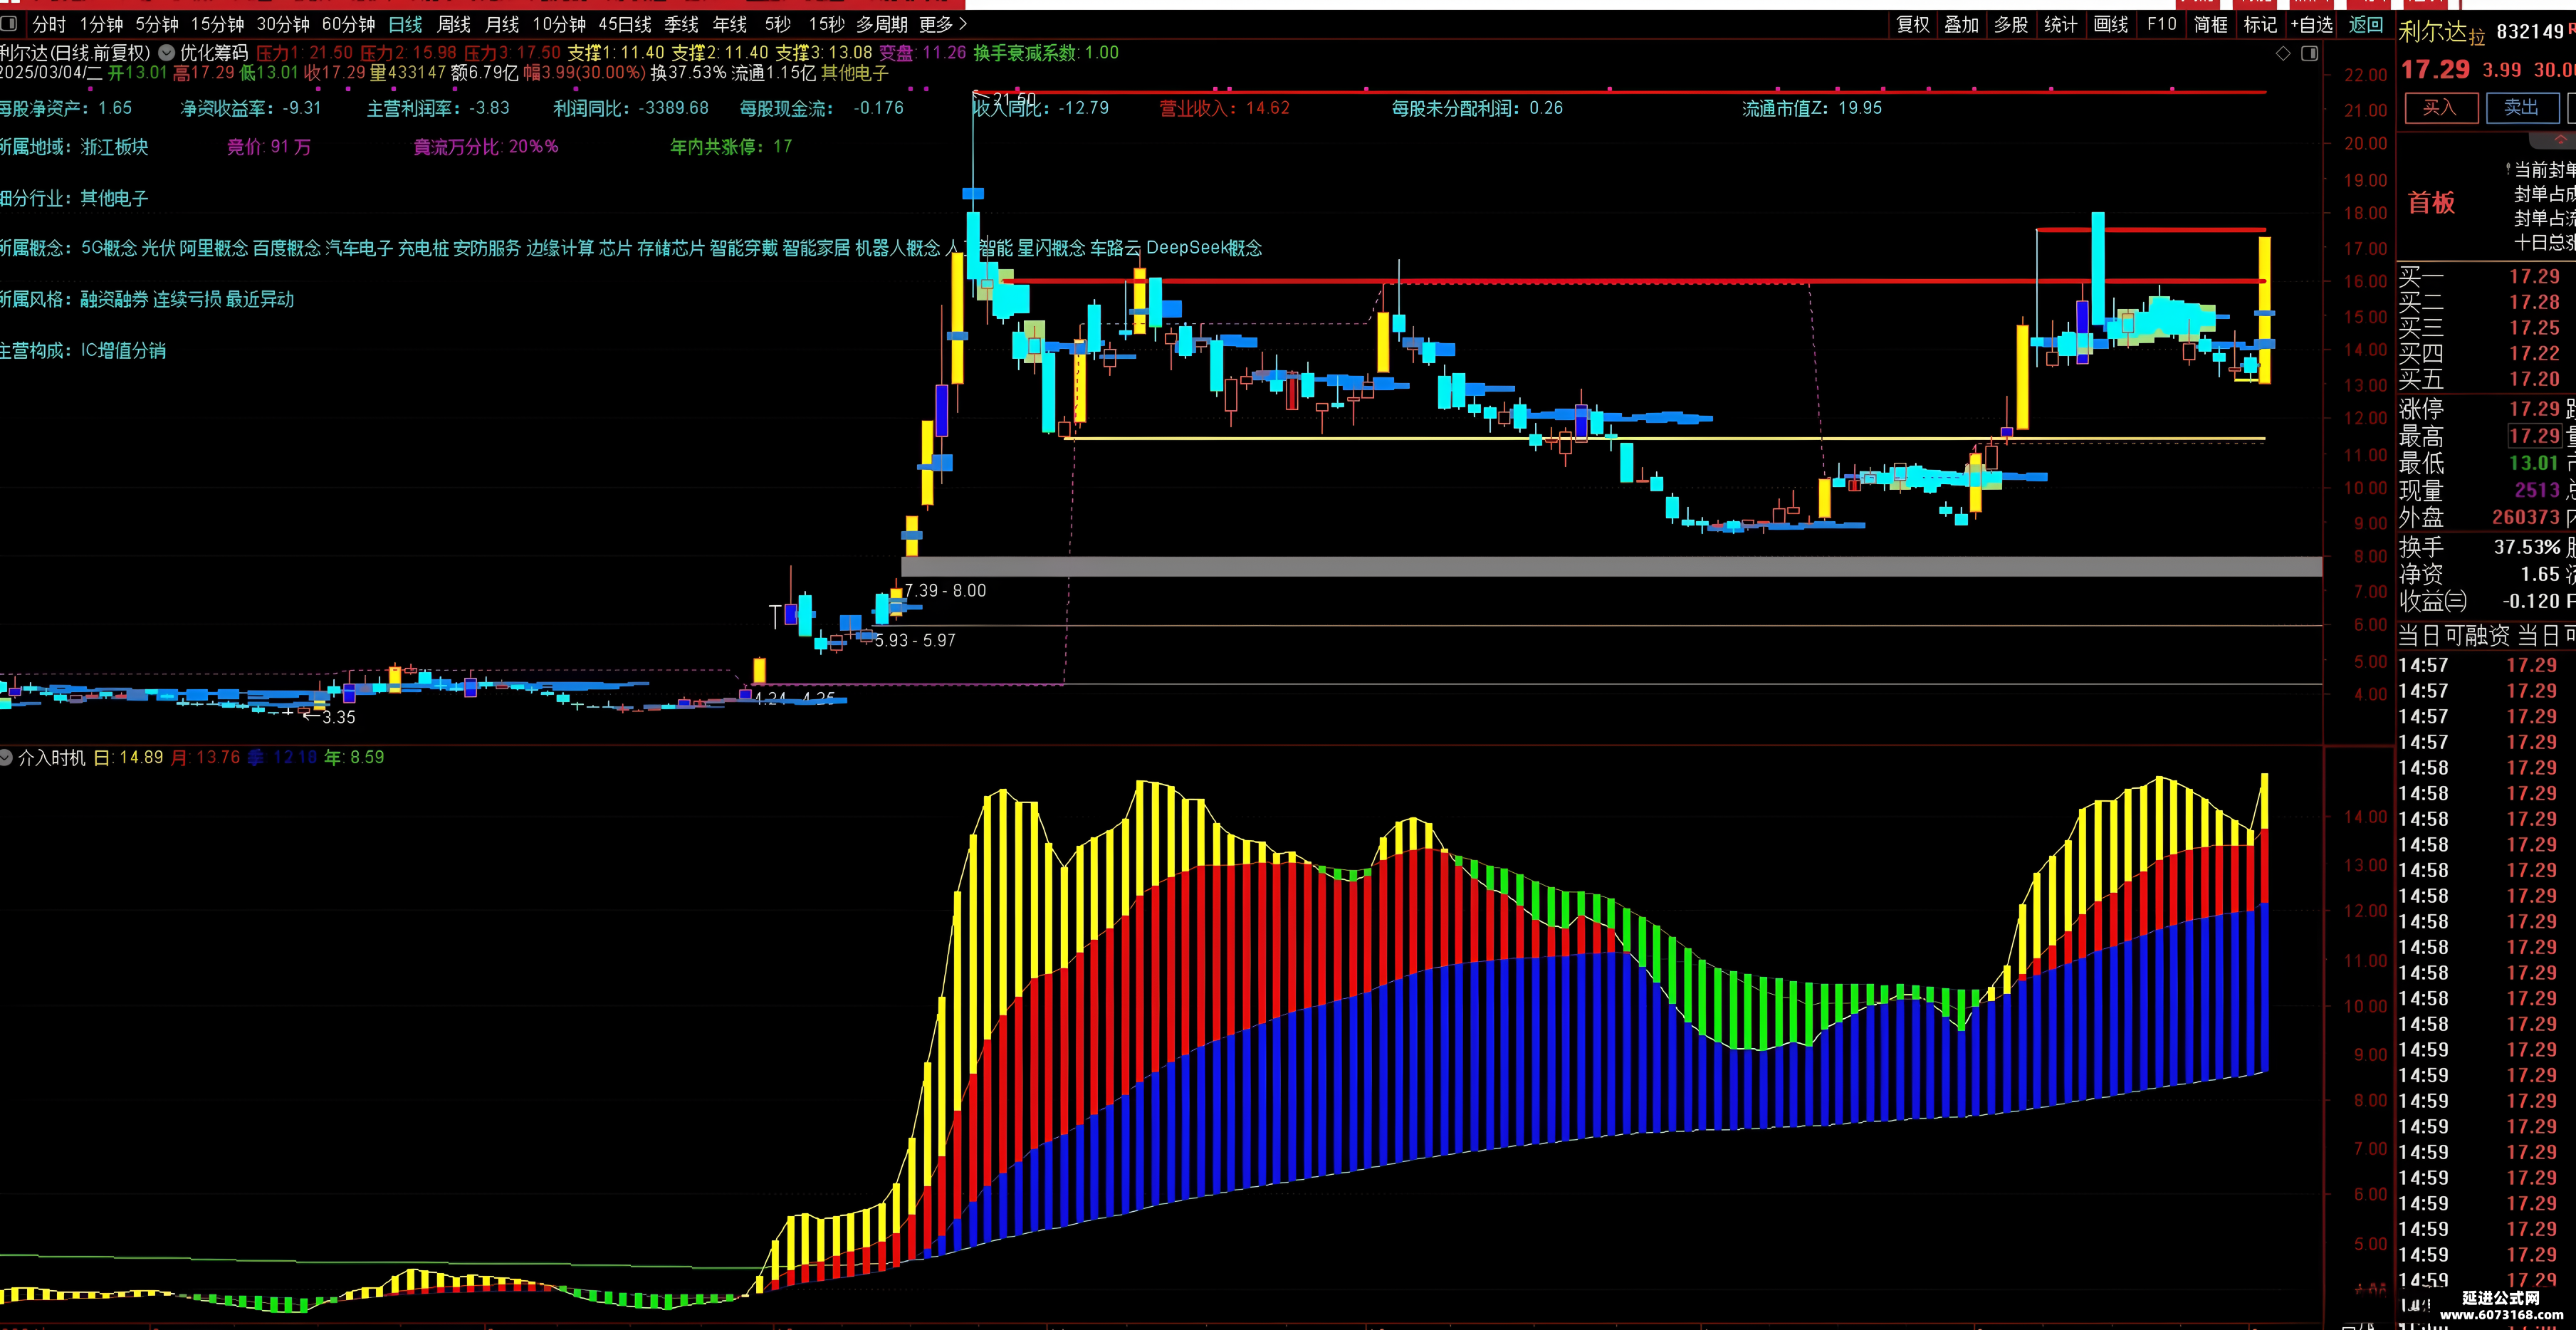Toggle 叠加 overlay mode

[x=1961, y=24]
